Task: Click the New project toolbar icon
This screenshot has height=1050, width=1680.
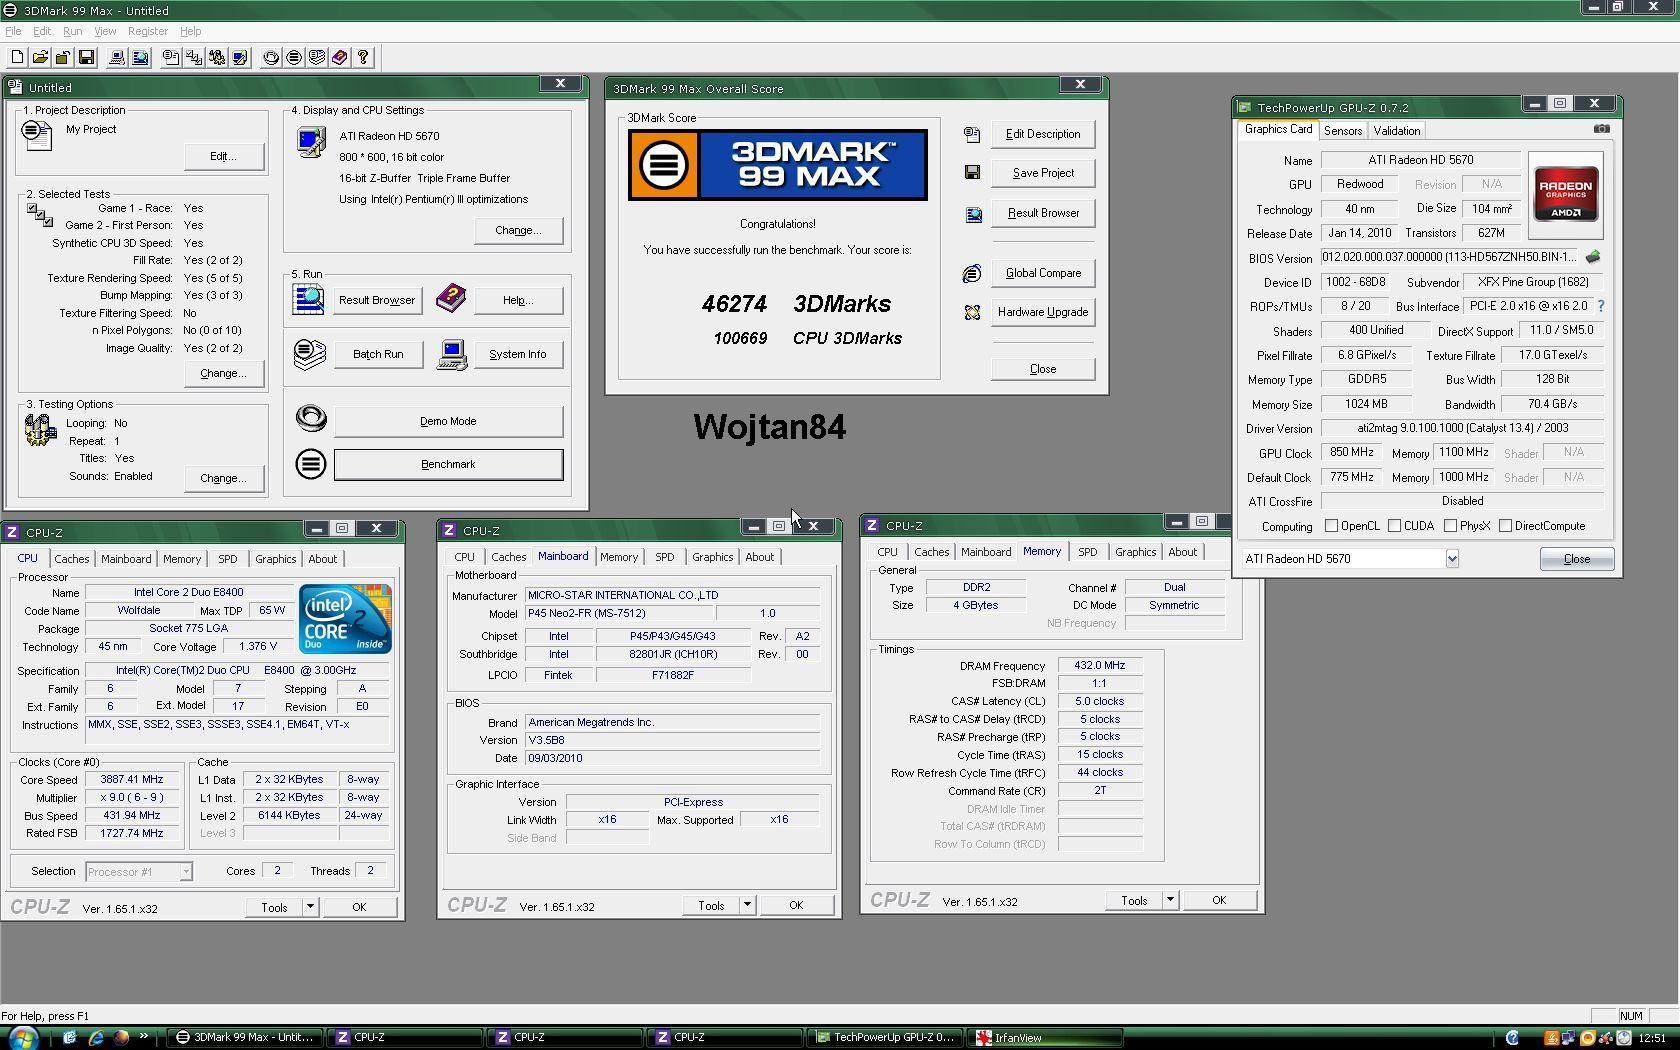Action: click(18, 58)
